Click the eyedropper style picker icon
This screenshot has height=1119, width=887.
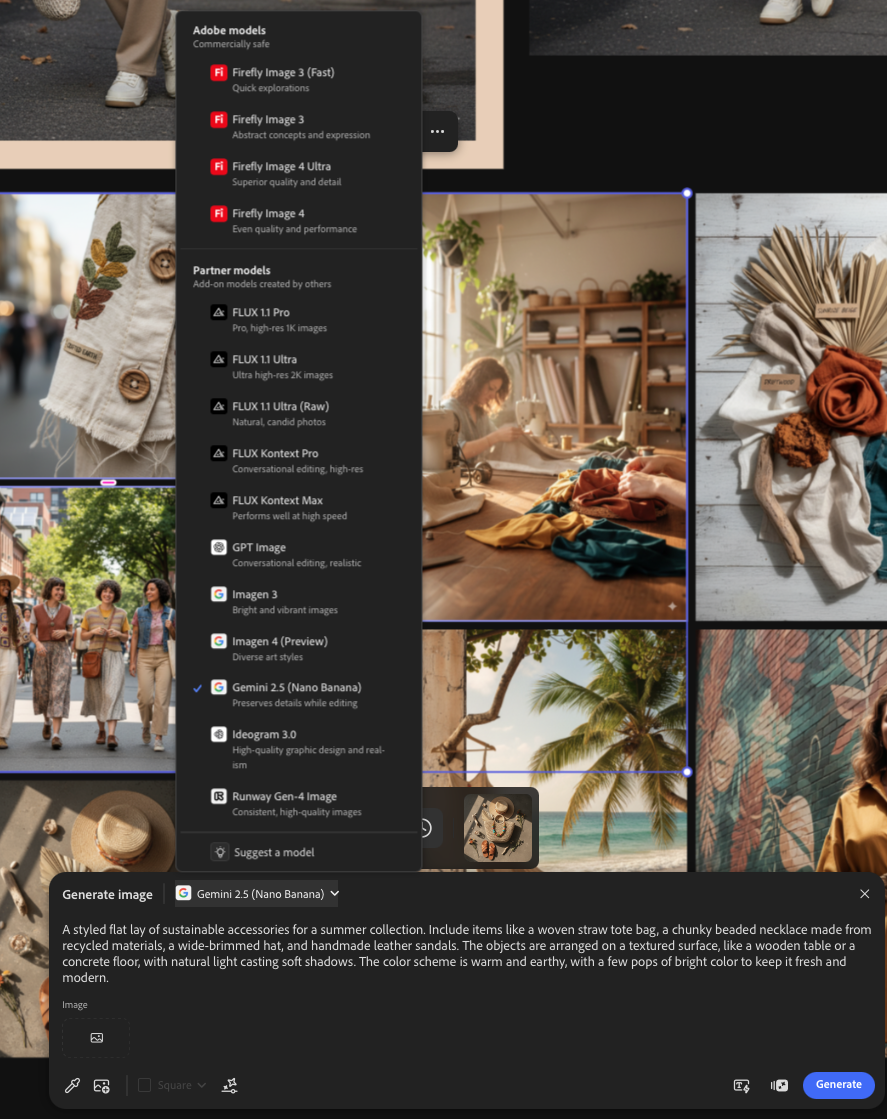(72, 1086)
